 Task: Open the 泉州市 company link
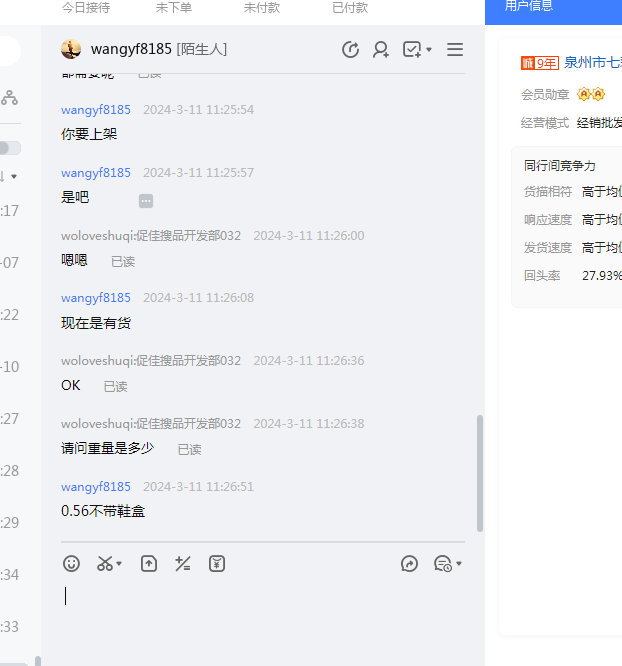pyautogui.click(x=593, y=63)
